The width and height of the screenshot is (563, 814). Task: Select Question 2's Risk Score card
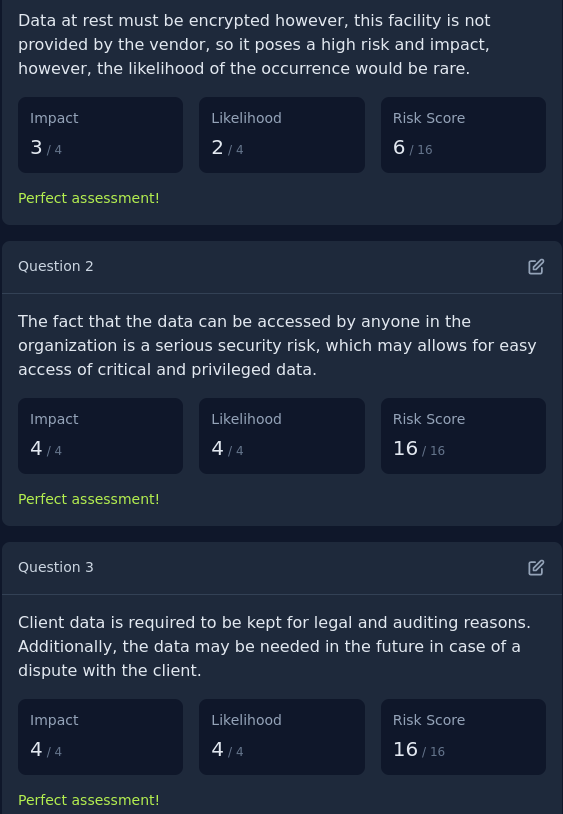463,436
